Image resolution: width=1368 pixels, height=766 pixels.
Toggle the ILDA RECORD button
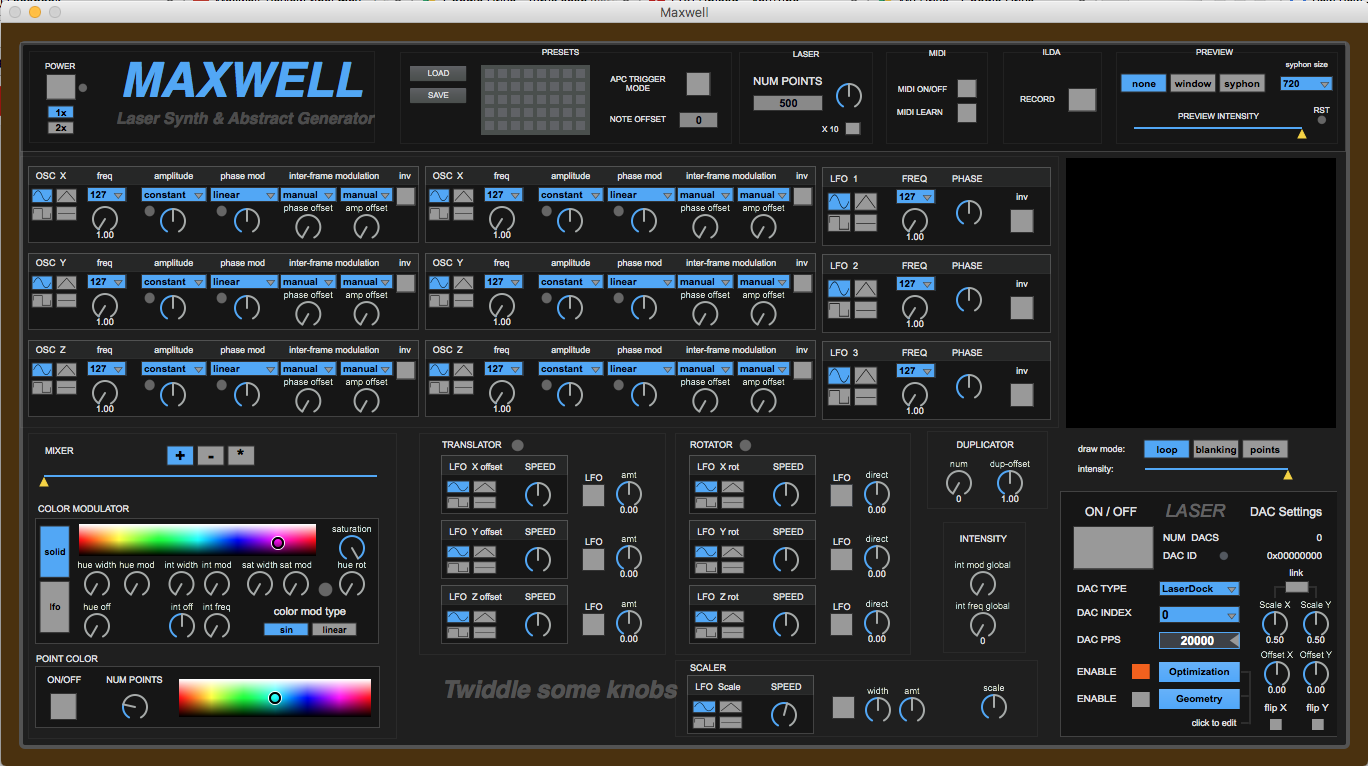[1082, 100]
